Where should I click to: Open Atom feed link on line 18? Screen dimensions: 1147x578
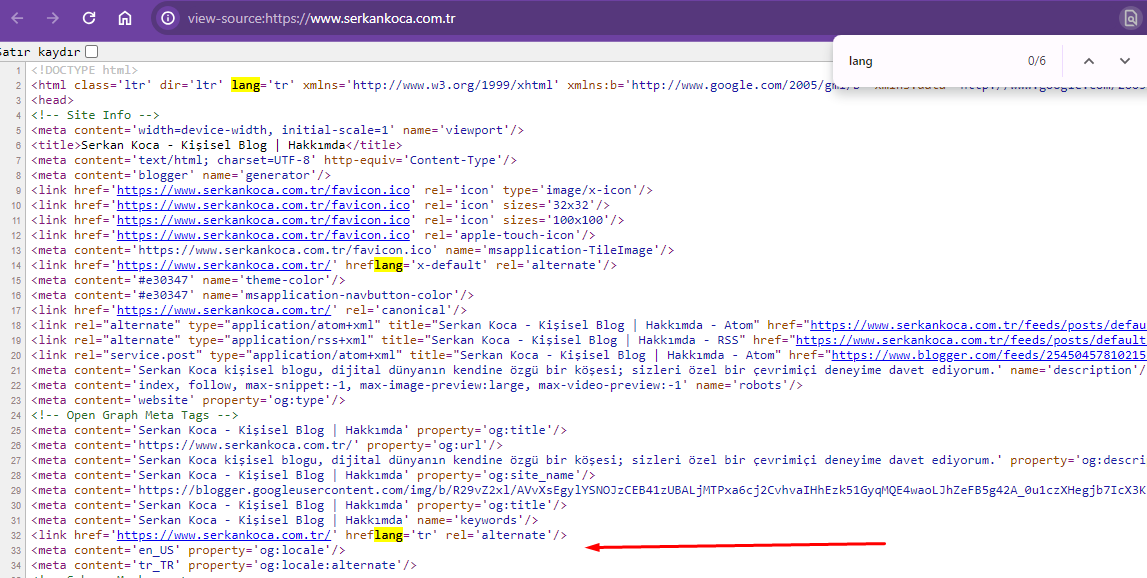[979, 325]
